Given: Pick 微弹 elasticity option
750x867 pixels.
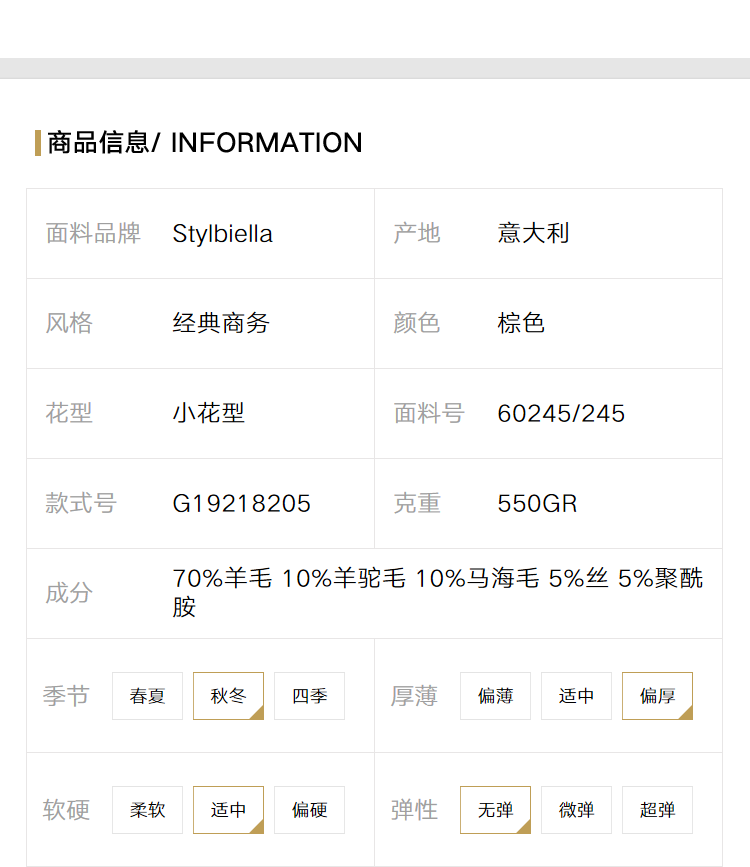Looking at the screenshot, I should [576, 809].
